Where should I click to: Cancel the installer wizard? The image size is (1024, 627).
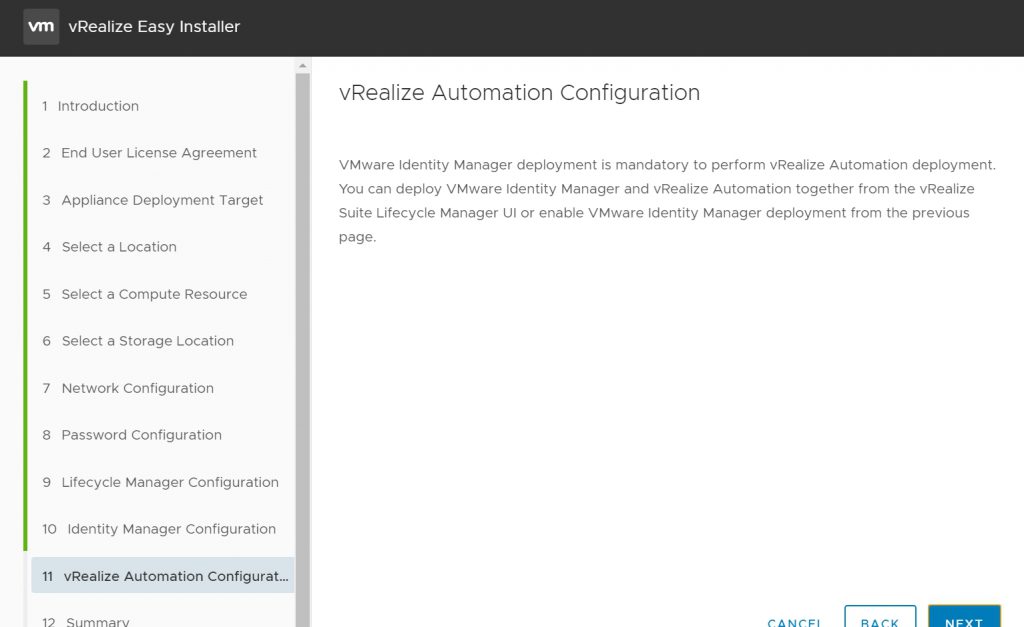[794, 622]
